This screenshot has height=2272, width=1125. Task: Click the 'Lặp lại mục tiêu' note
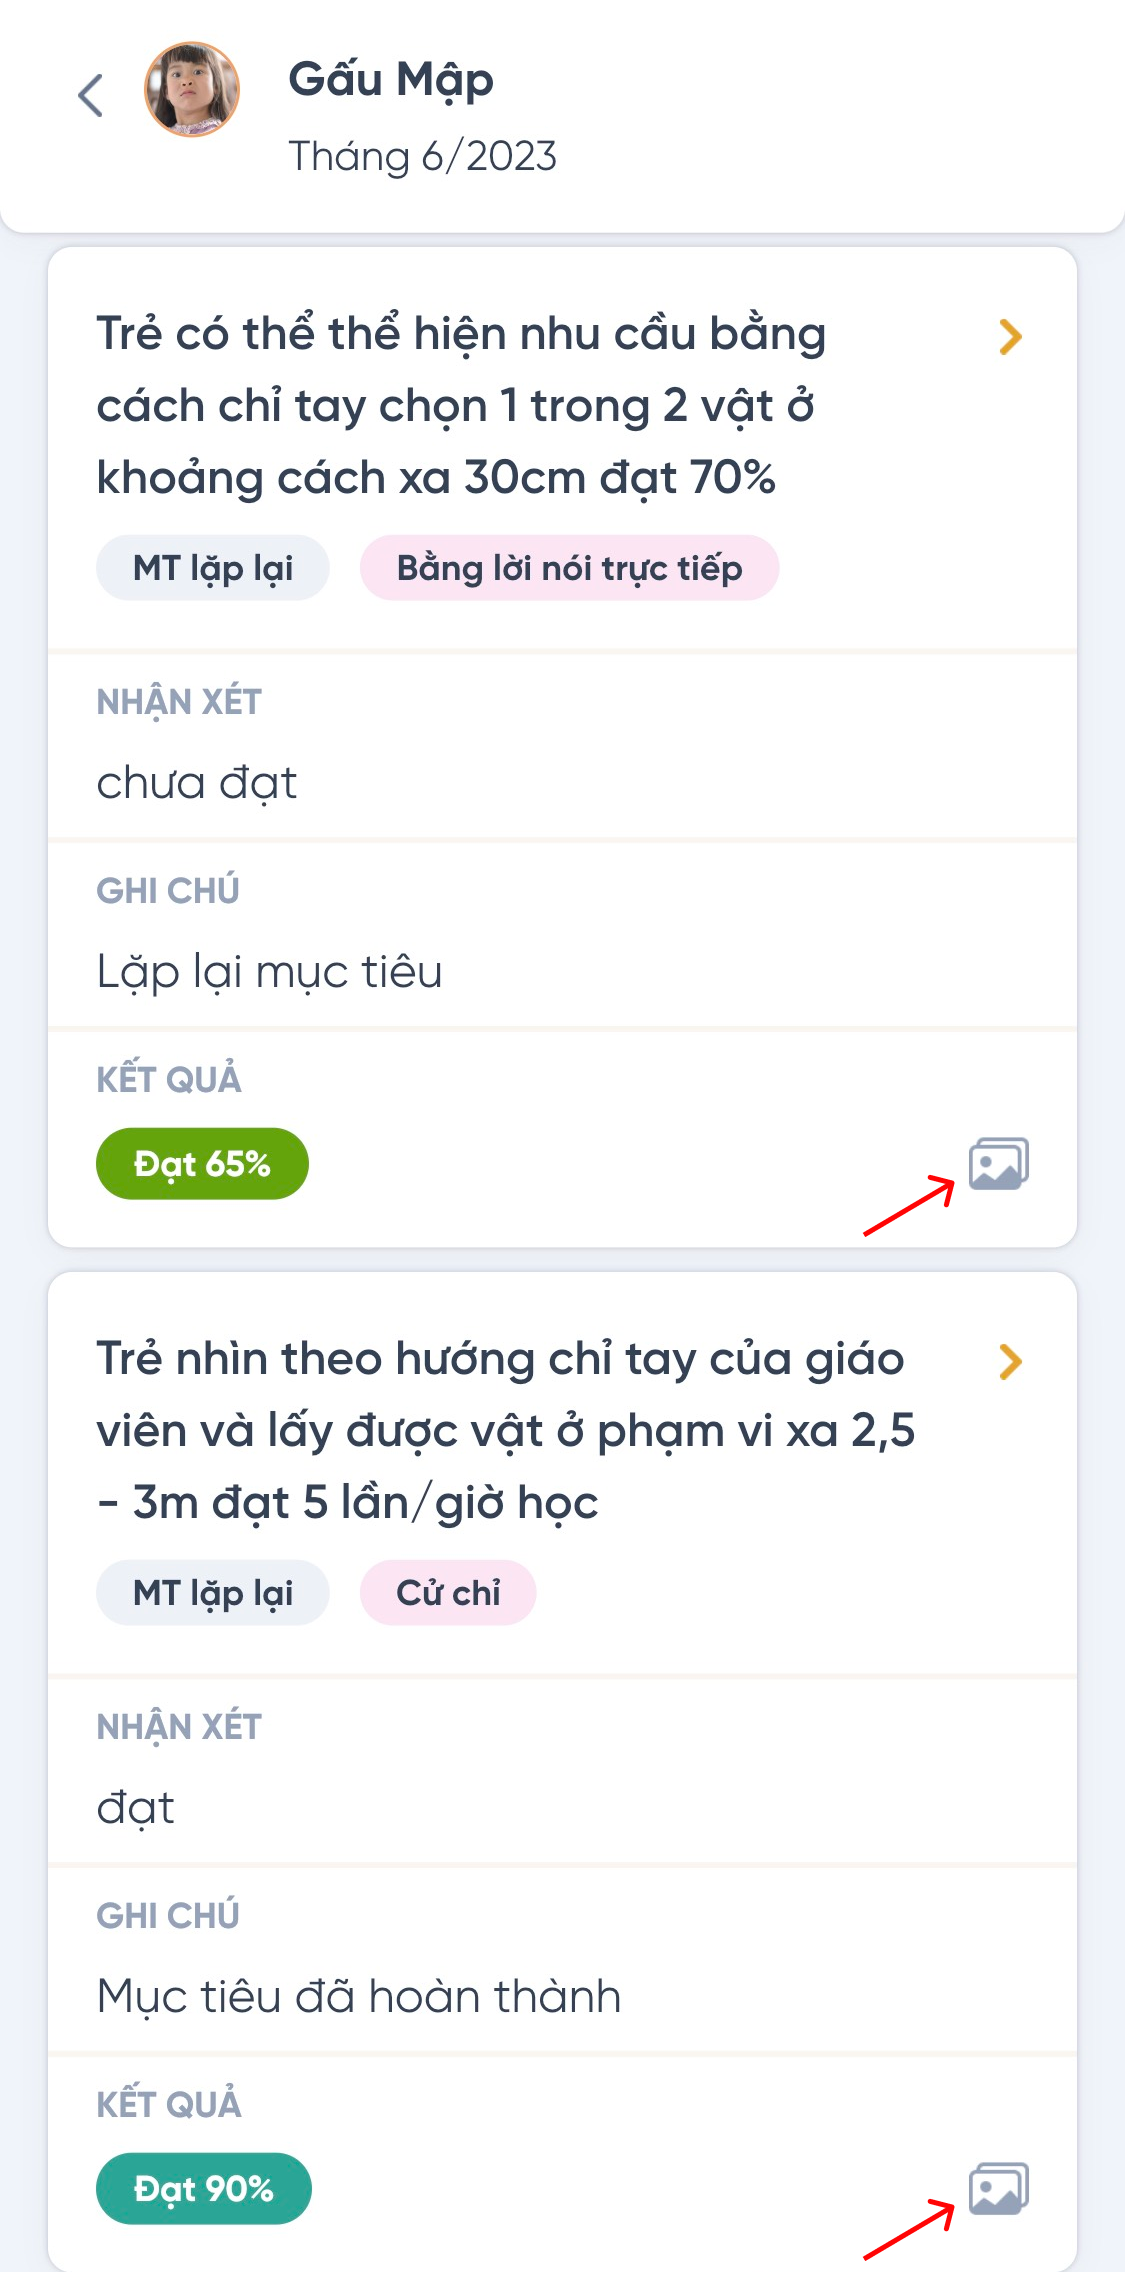(x=269, y=972)
